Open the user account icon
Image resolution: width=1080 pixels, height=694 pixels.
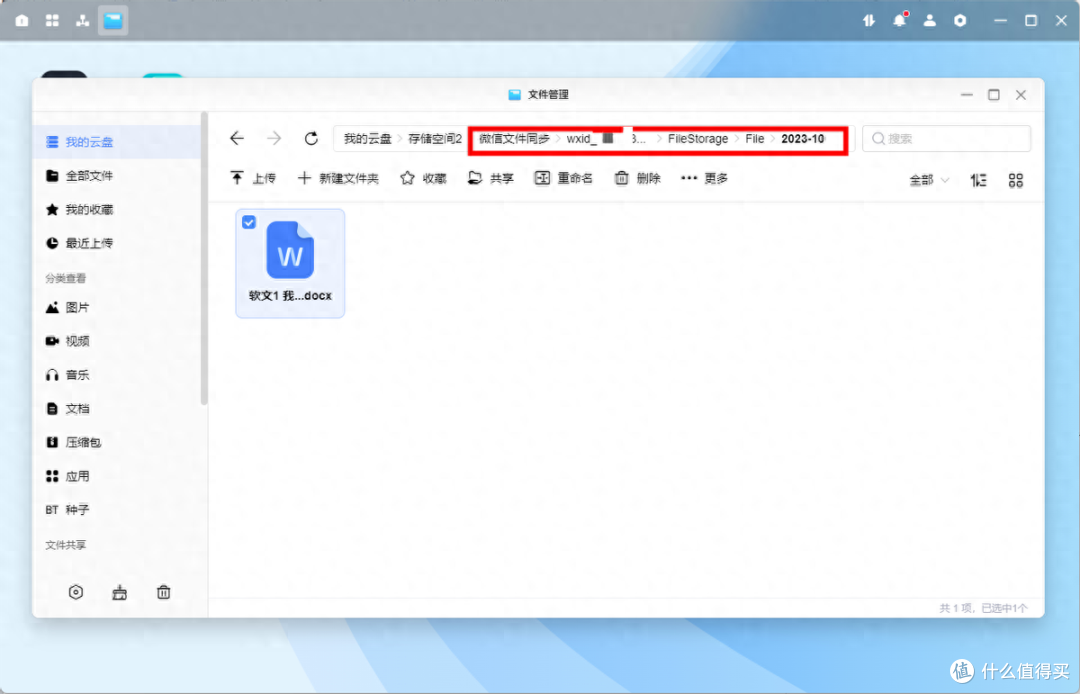point(930,21)
